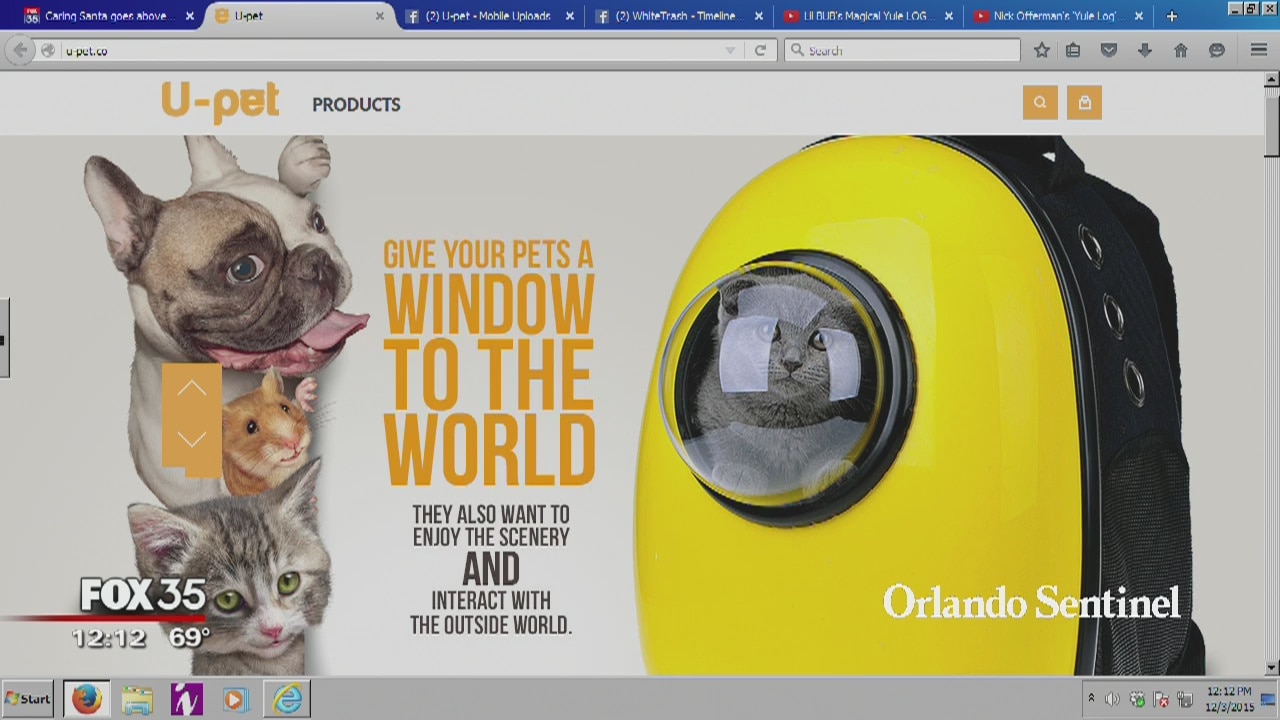Open File Explorer from the taskbar
This screenshot has height=720, width=1280.
click(137, 699)
